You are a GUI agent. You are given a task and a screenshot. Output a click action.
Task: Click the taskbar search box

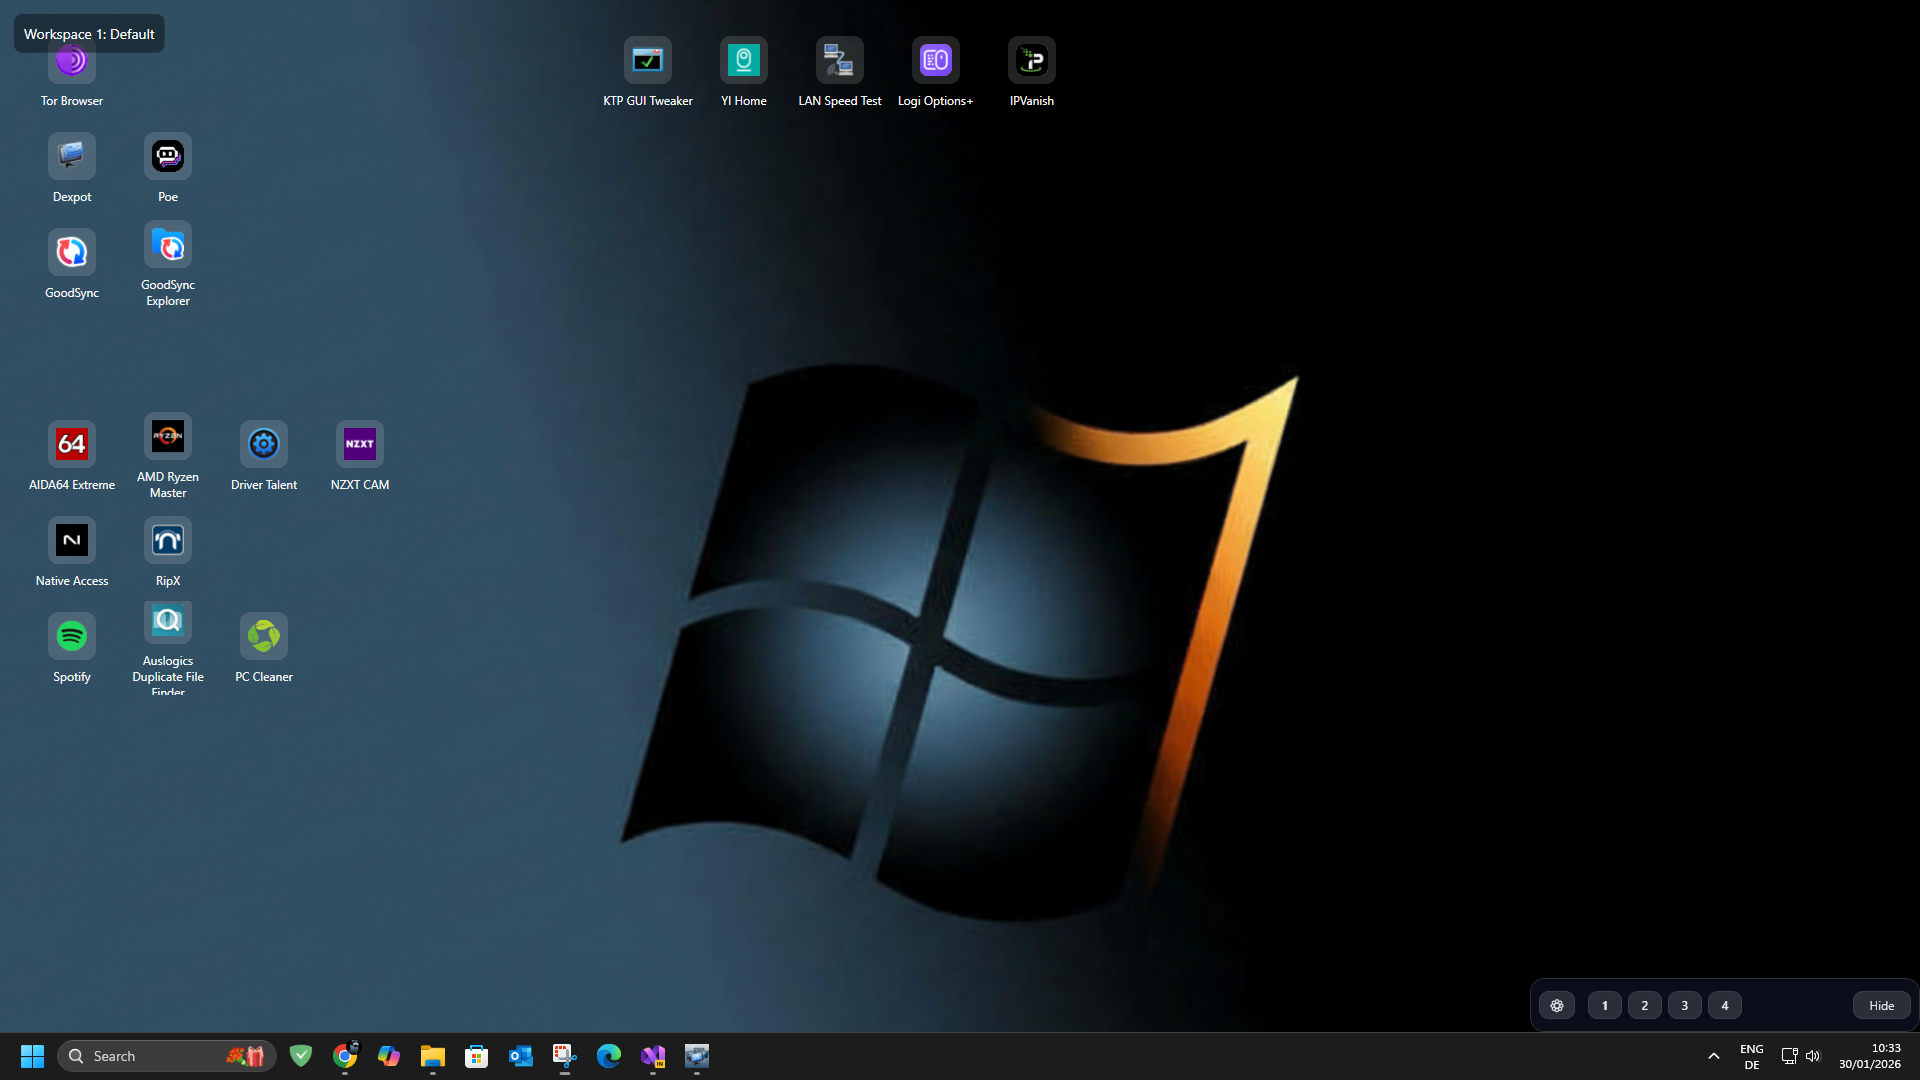[150, 1055]
